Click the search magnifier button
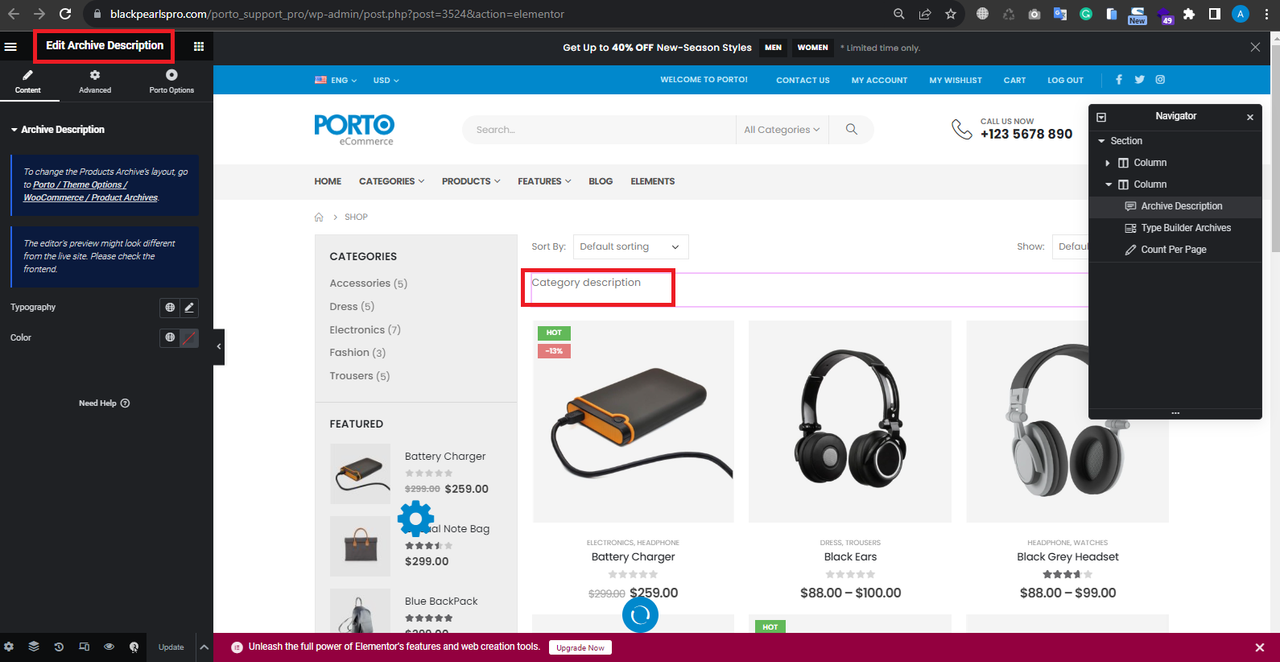 tap(852, 129)
